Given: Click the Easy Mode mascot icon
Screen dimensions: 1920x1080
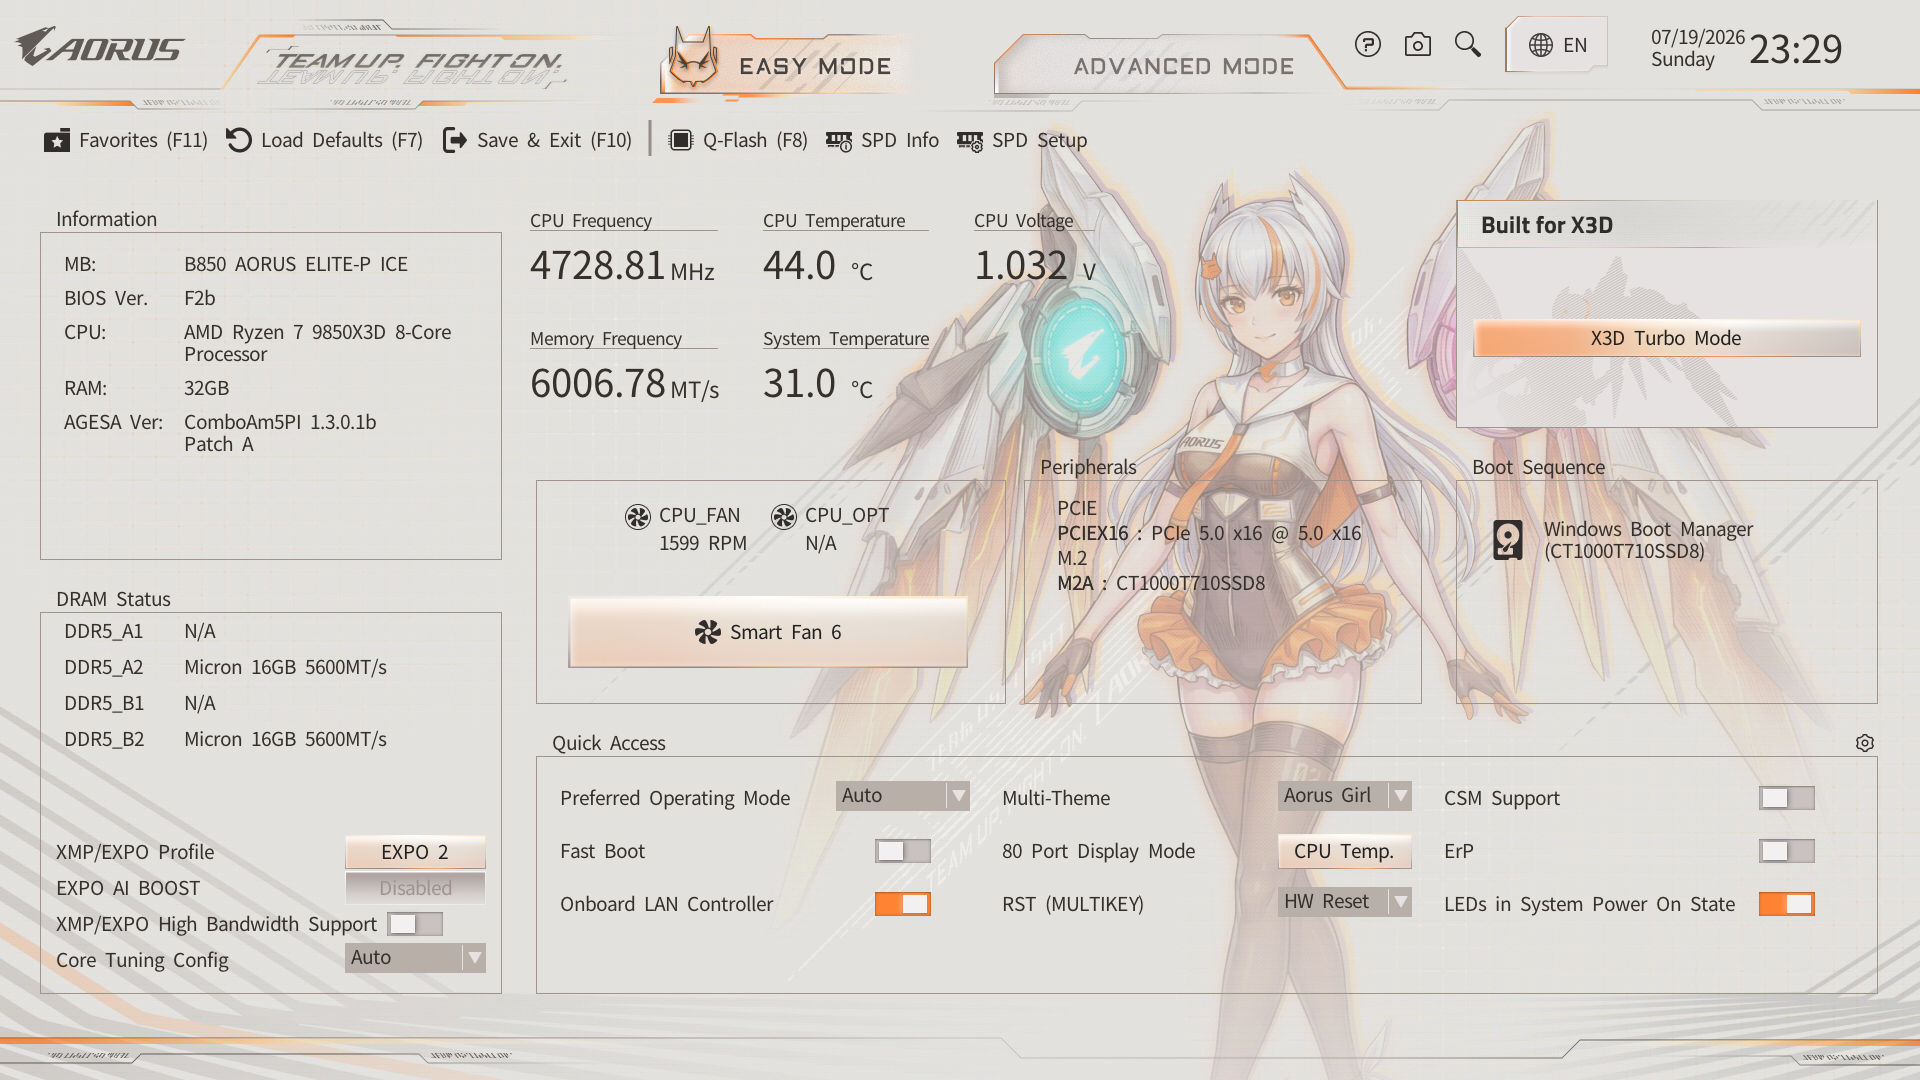Looking at the screenshot, I should coord(693,58).
